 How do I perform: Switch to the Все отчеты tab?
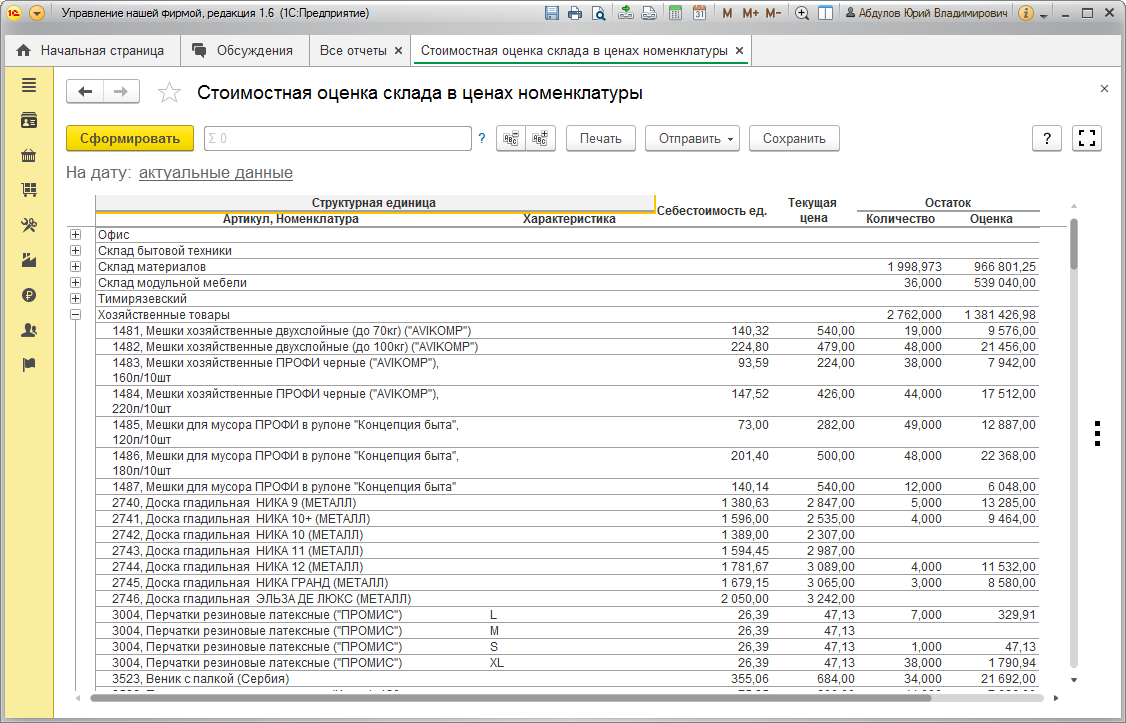click(x=352, y=50)
